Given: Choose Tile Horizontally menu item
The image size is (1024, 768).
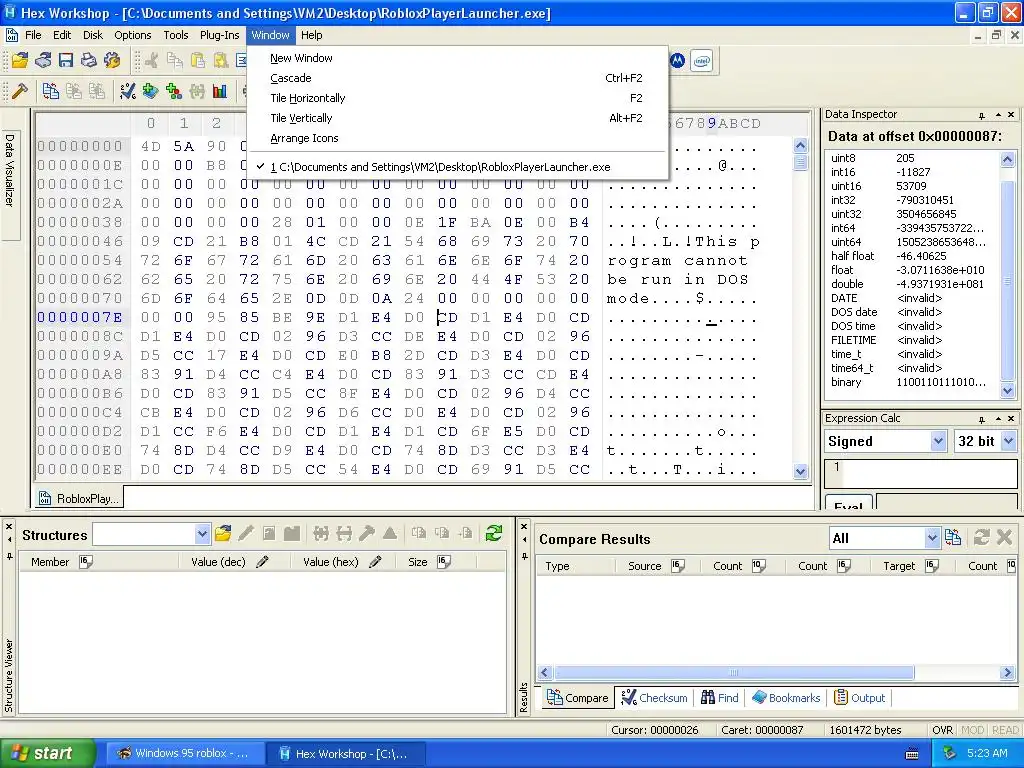Looking at the screenshot, I should tap(456, 98).
